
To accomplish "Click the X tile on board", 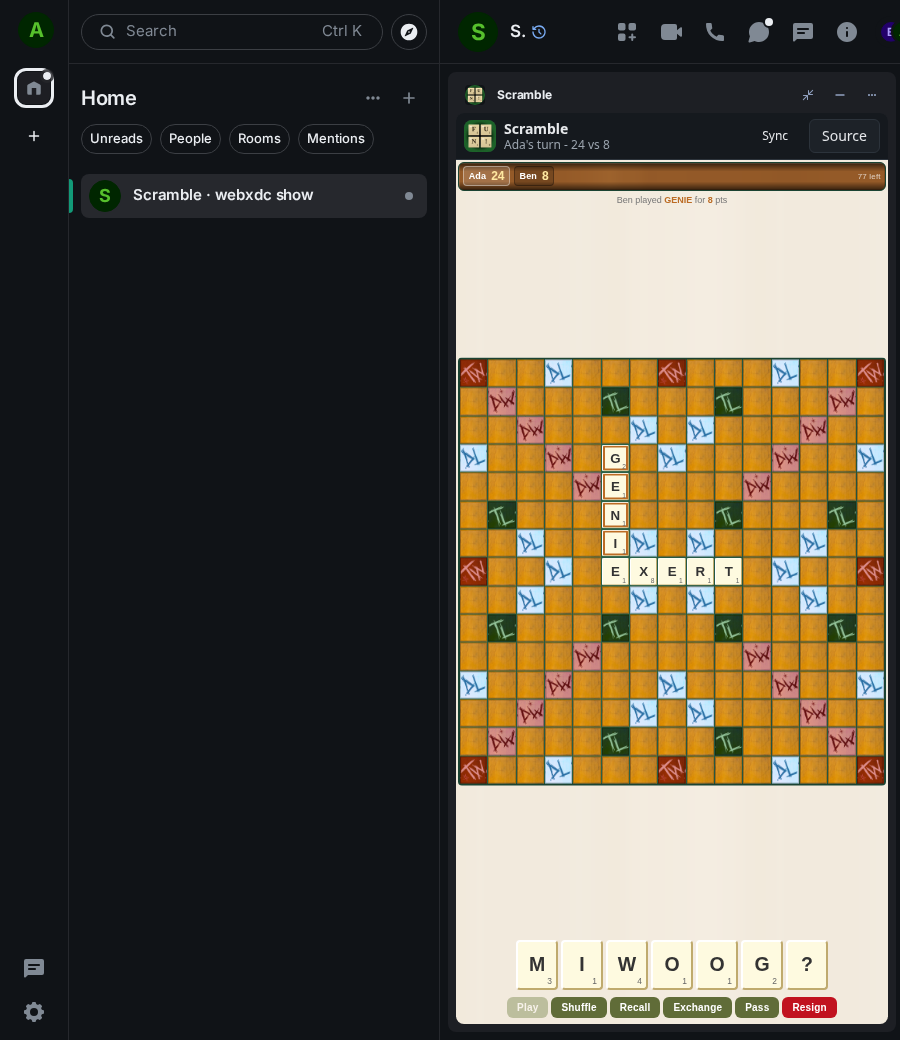I will [x=643, y=572].
